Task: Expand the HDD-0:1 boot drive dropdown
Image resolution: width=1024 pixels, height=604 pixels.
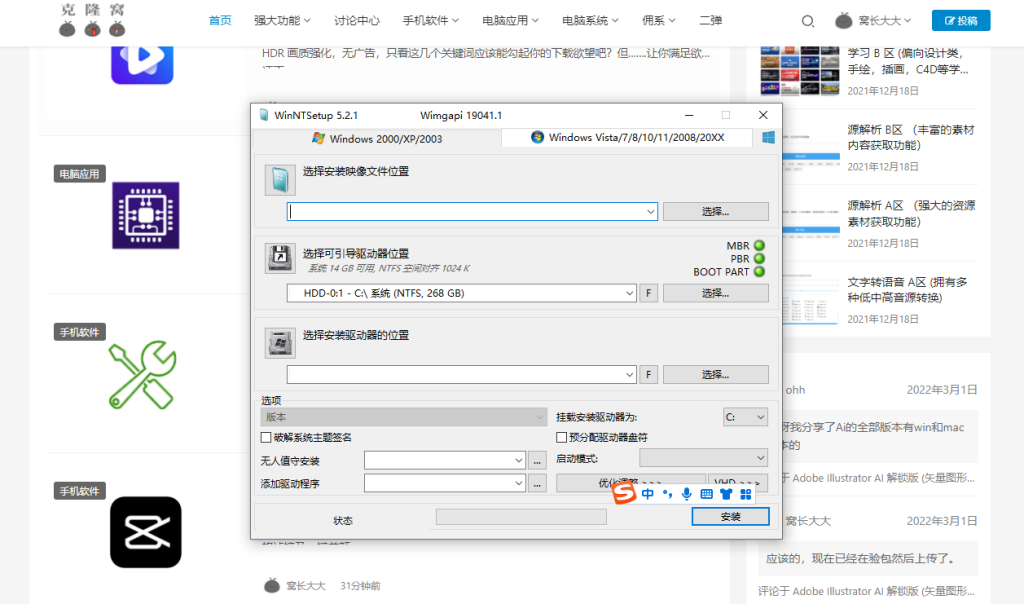Action: [629, 293]
